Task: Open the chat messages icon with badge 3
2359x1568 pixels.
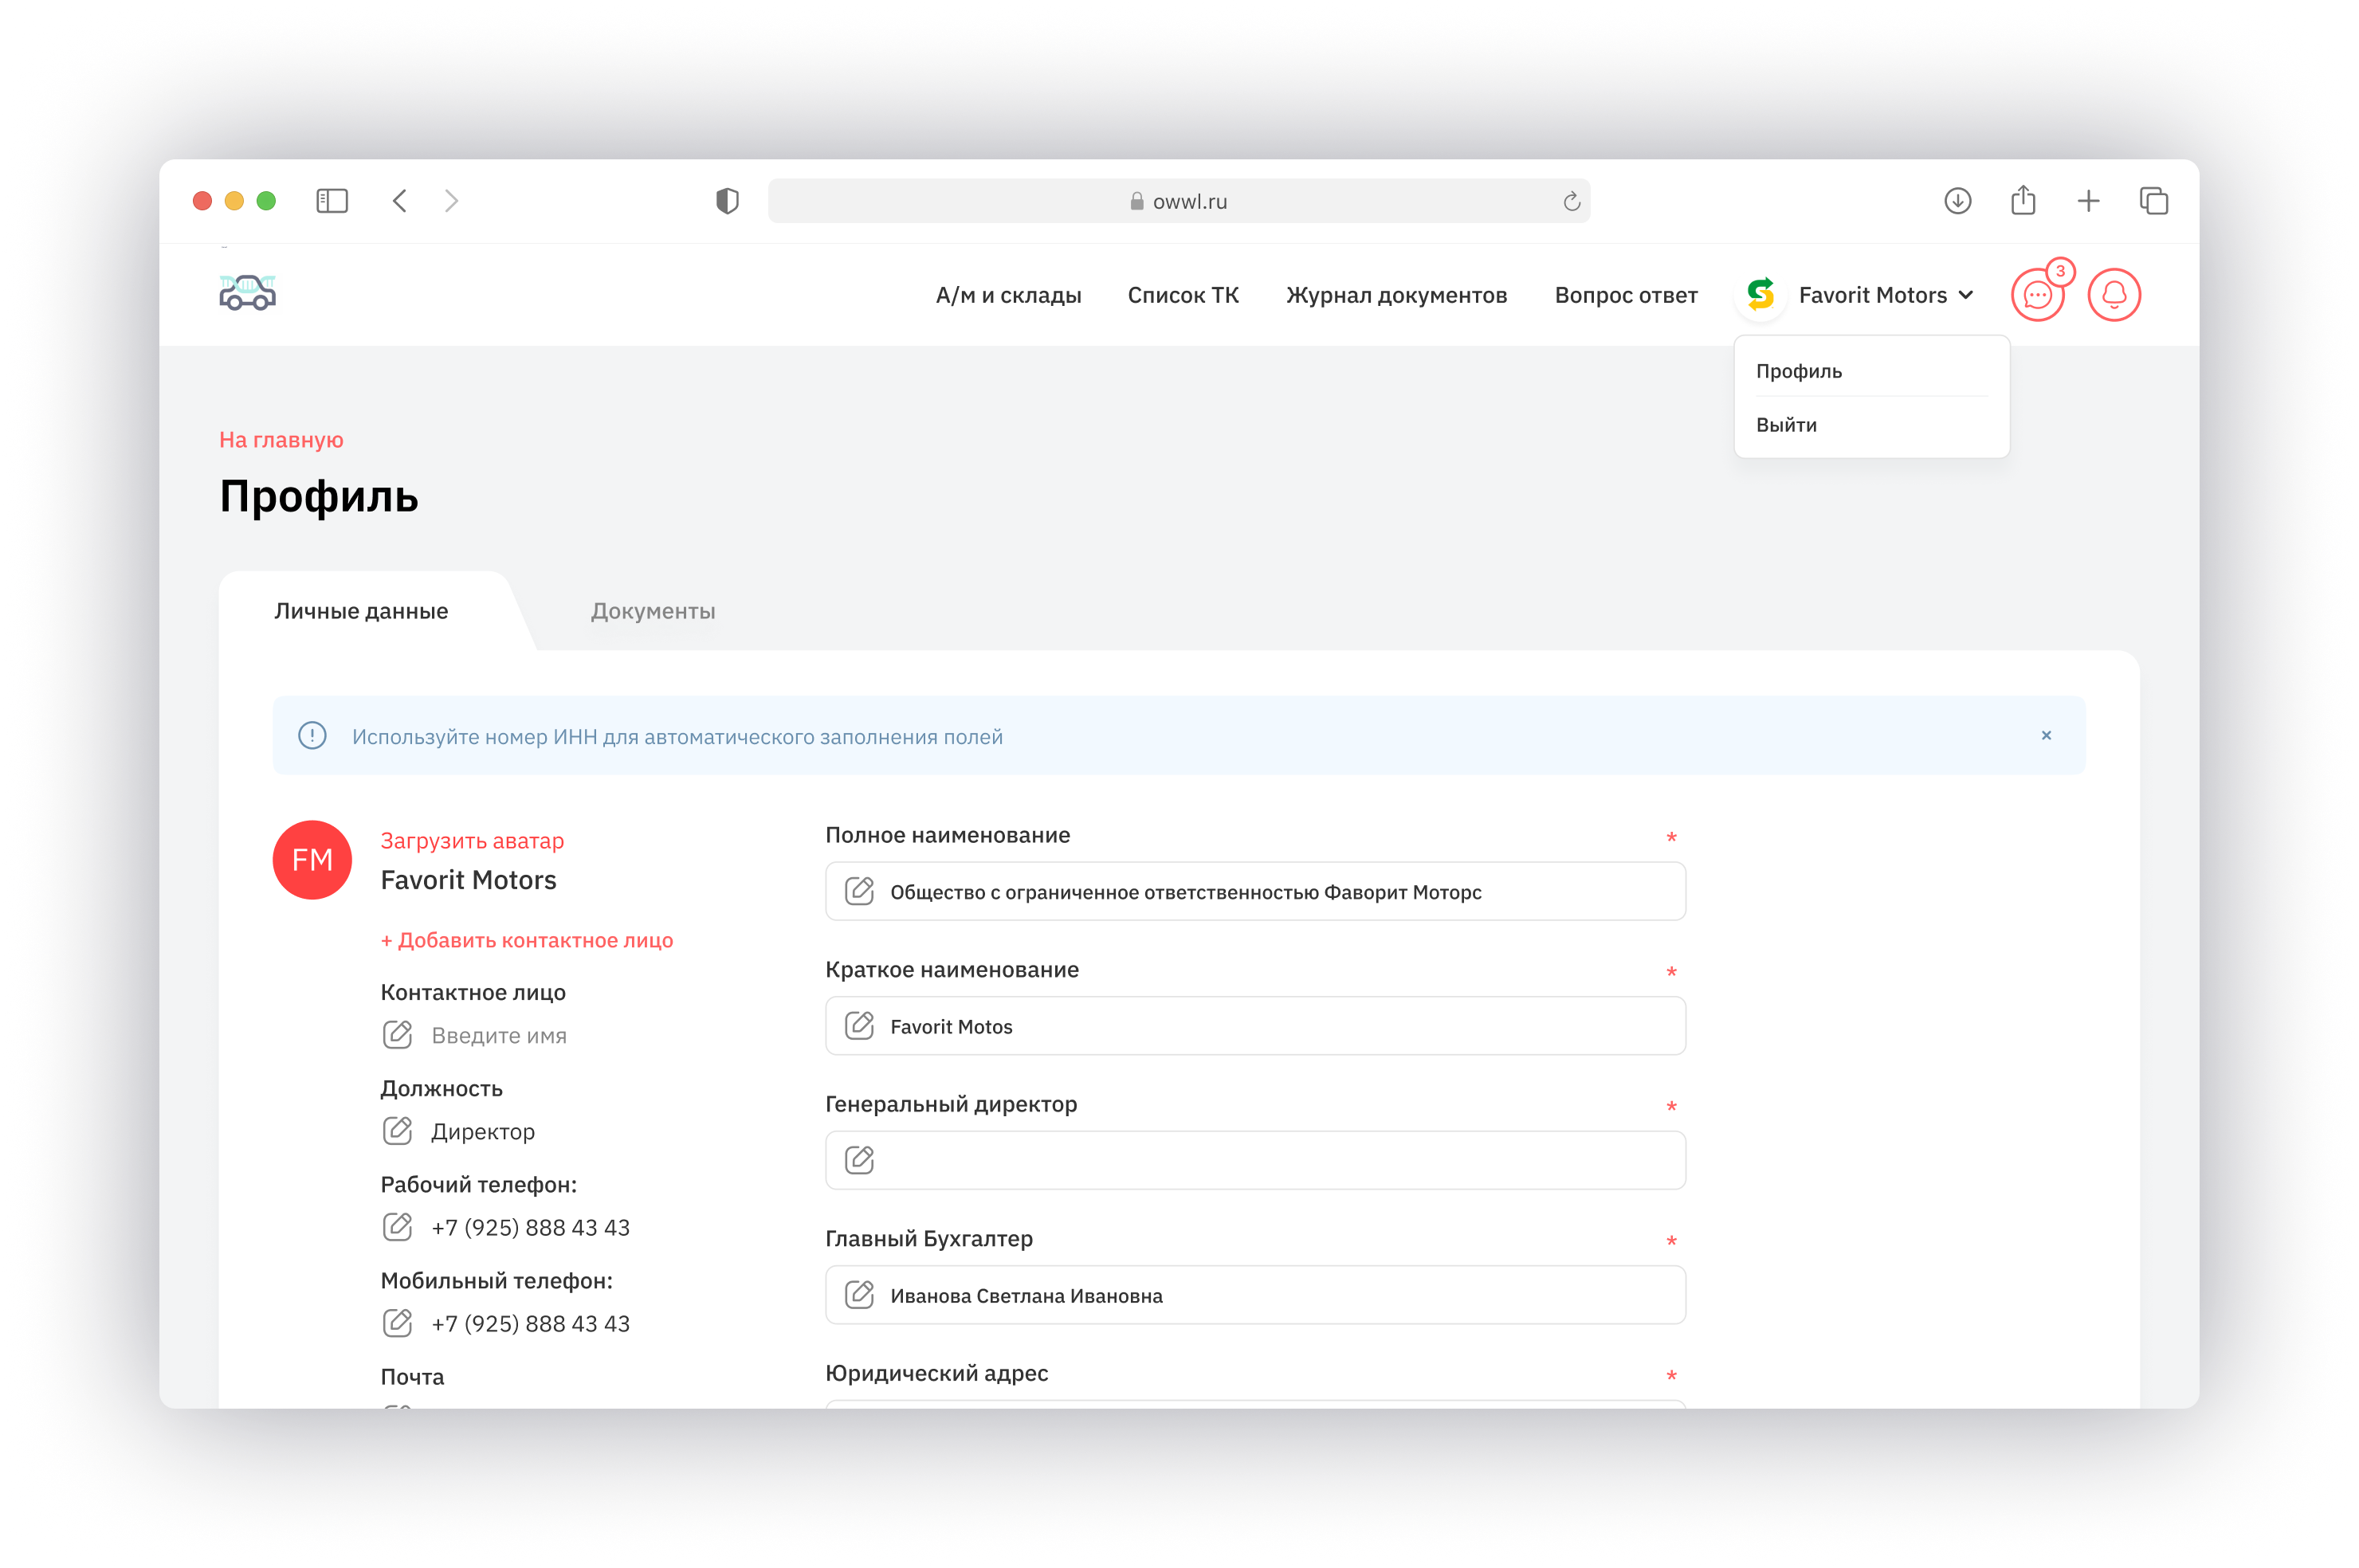Action: coord(2037,295)
